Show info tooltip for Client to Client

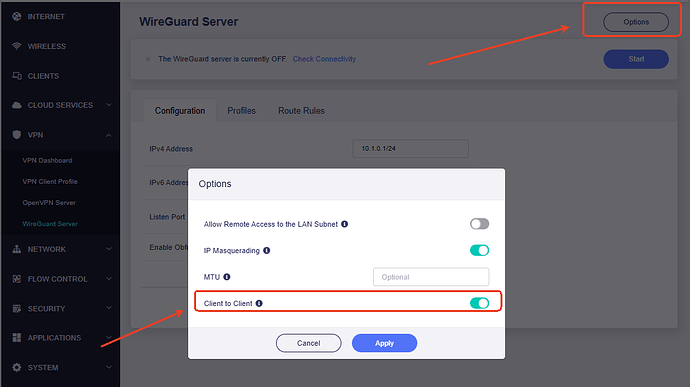pyautogui.click(x=259, y=303)
